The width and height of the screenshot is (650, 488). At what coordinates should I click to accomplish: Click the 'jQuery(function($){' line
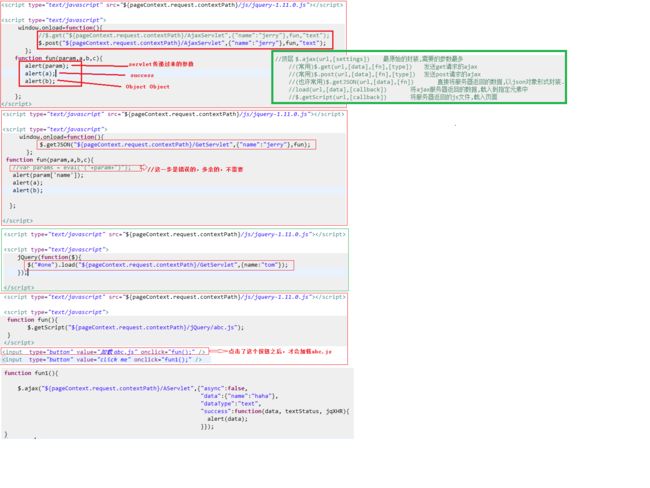click(x=49, y=257)
